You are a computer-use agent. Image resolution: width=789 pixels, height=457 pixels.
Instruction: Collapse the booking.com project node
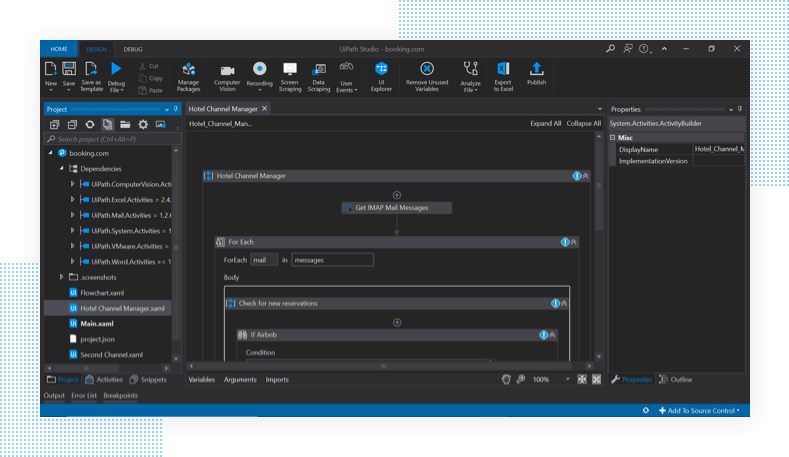[50, 153]
